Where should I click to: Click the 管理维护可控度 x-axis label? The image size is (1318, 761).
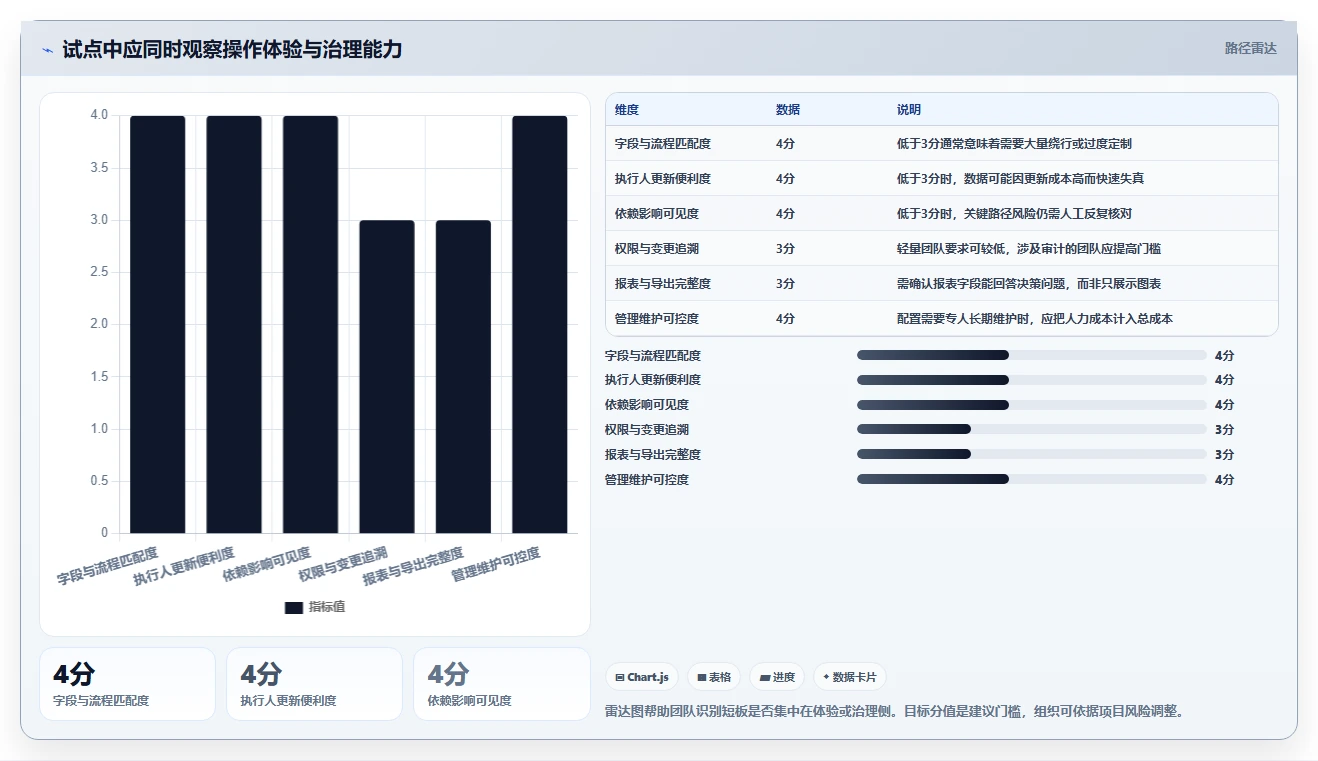coord(496,566)
